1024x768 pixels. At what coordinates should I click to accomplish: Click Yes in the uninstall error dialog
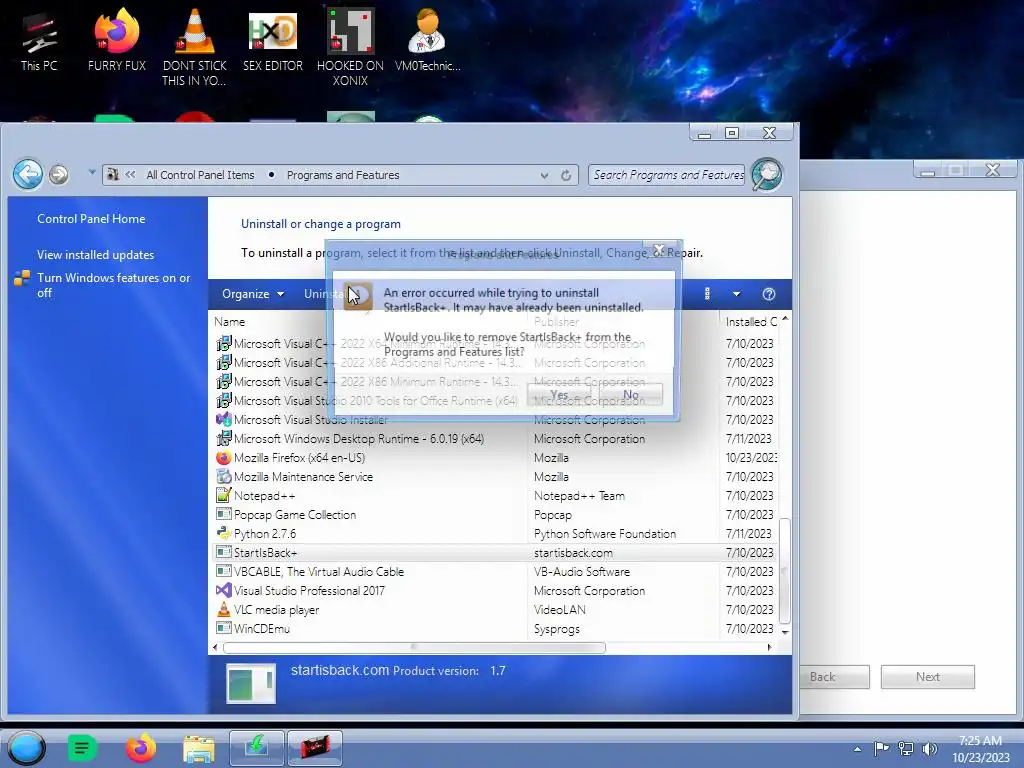click(558, 394)
